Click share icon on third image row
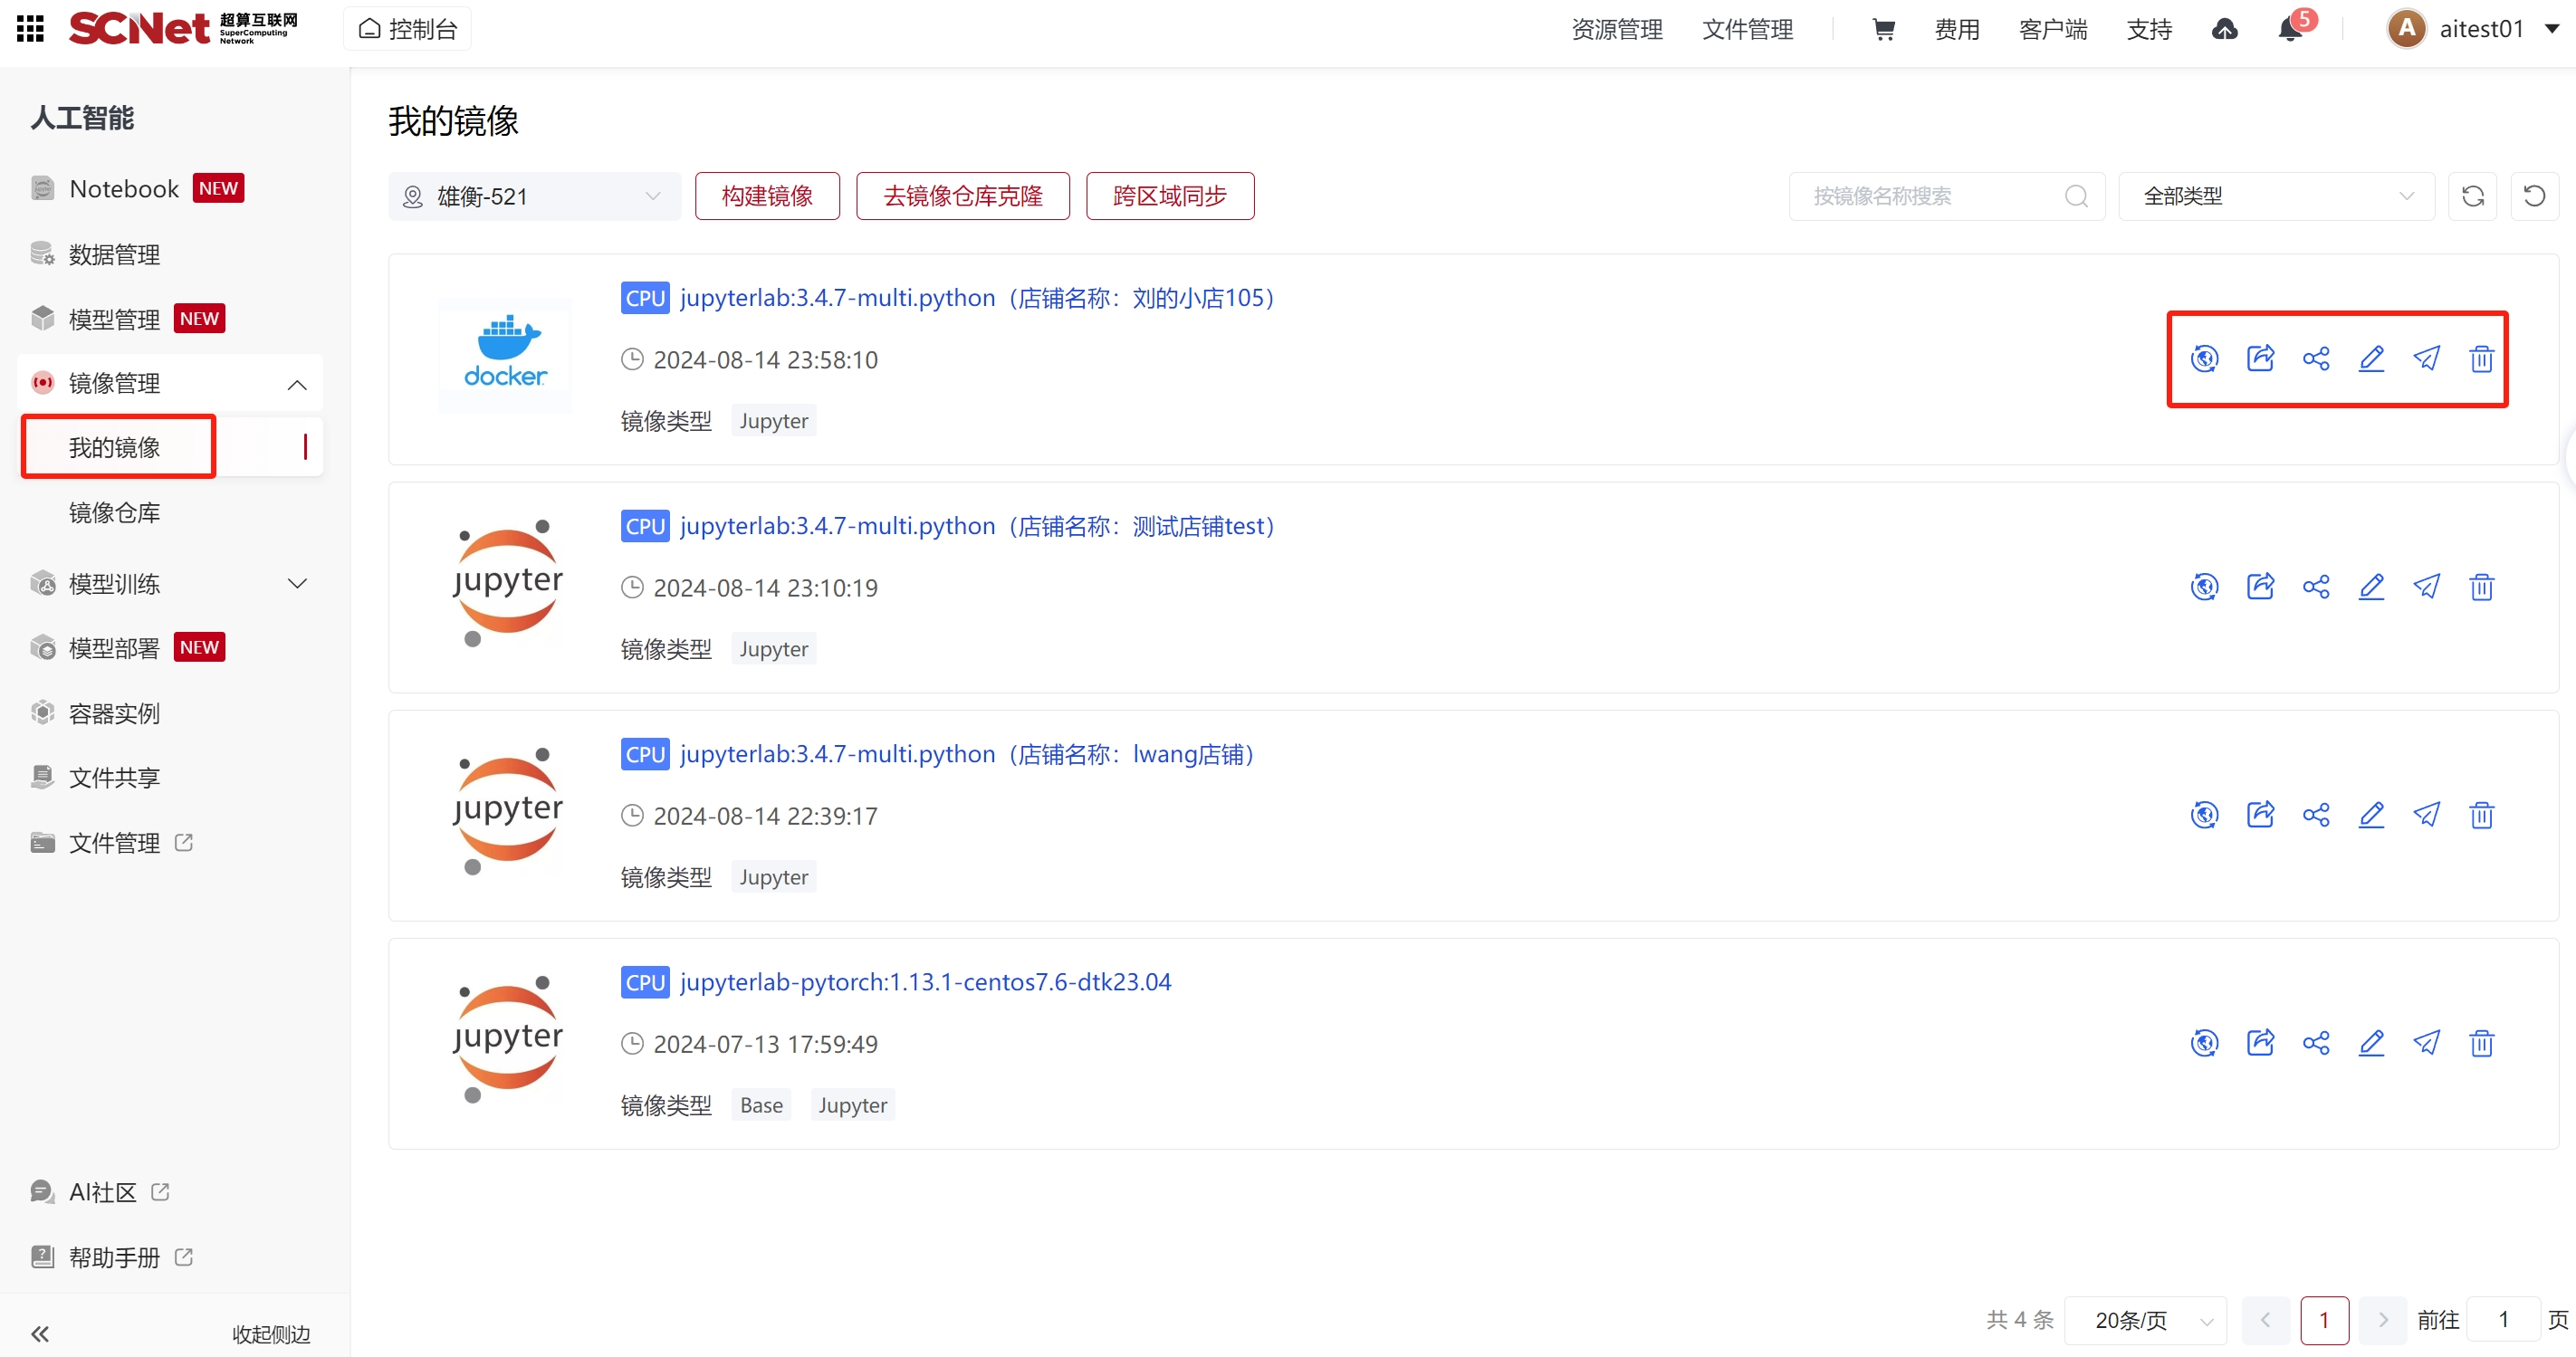This screenshot has width=2576, height=1357. (2316, 815)
